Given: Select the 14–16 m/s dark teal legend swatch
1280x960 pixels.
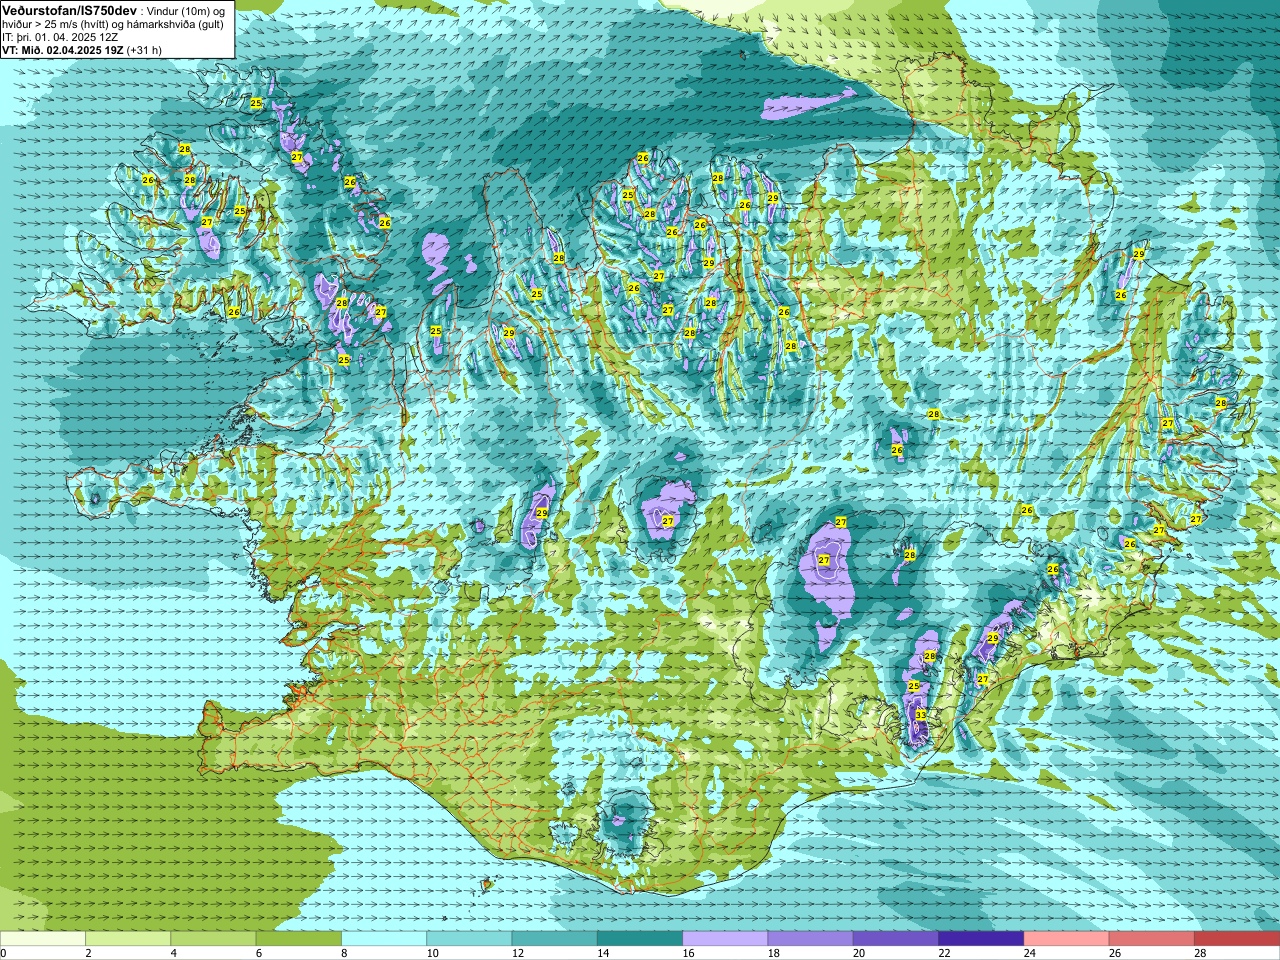Looking at the screenshot, I should pyautogui.click(x=640, y=939).
